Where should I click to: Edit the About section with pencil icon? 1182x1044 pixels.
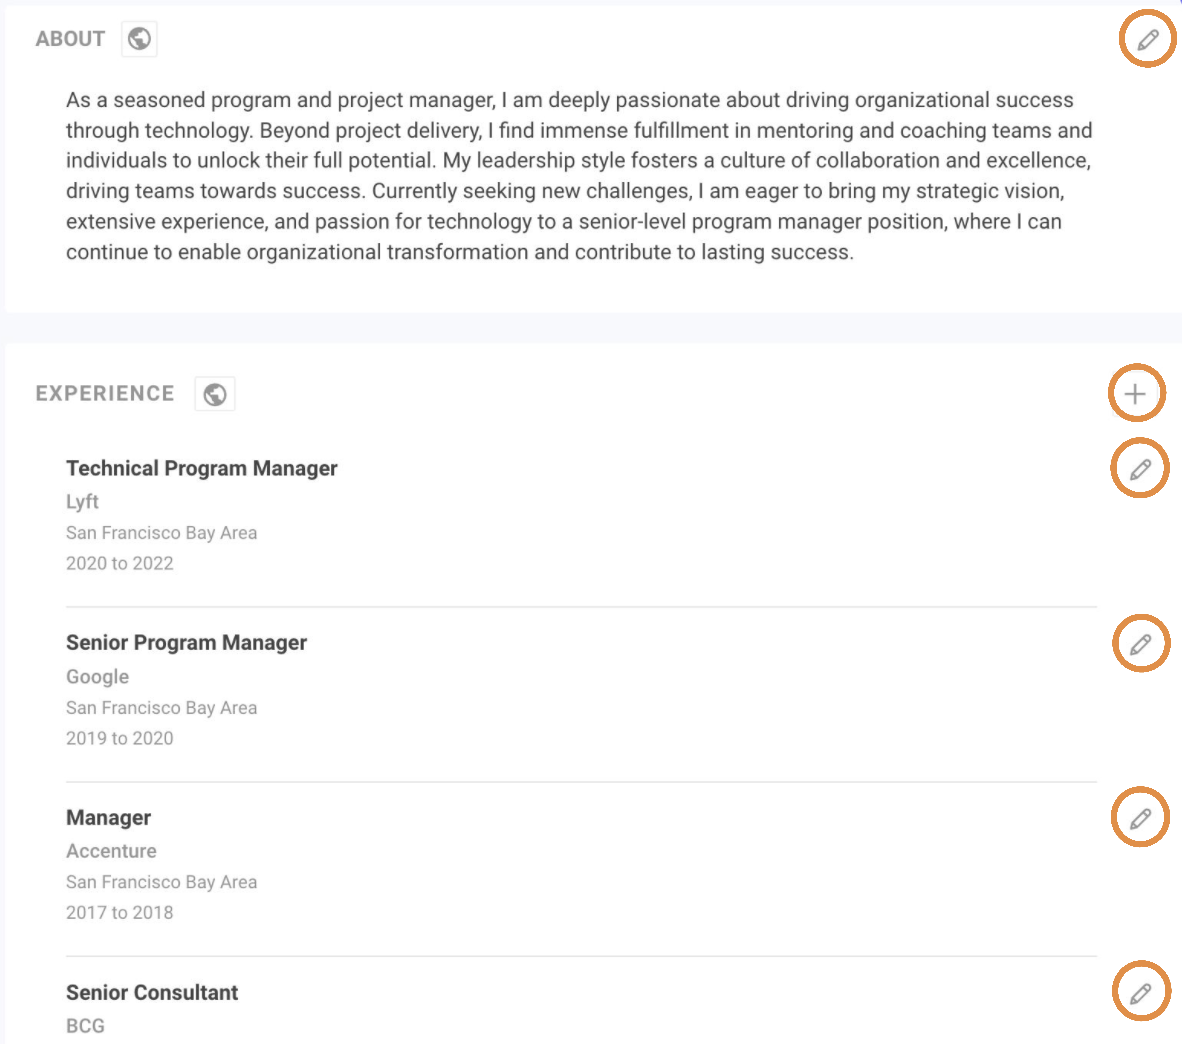pyautogui.click(x=1147, y=39)
